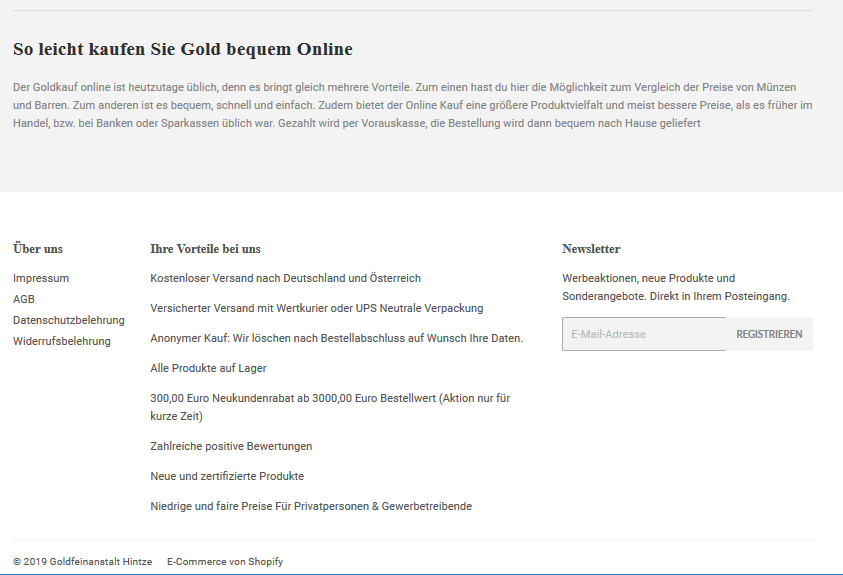This screenshot has height=575, width=843.
Task: Click 'Kostenloser Versand nach Deutschland und Österreich'
Action: 285,278
